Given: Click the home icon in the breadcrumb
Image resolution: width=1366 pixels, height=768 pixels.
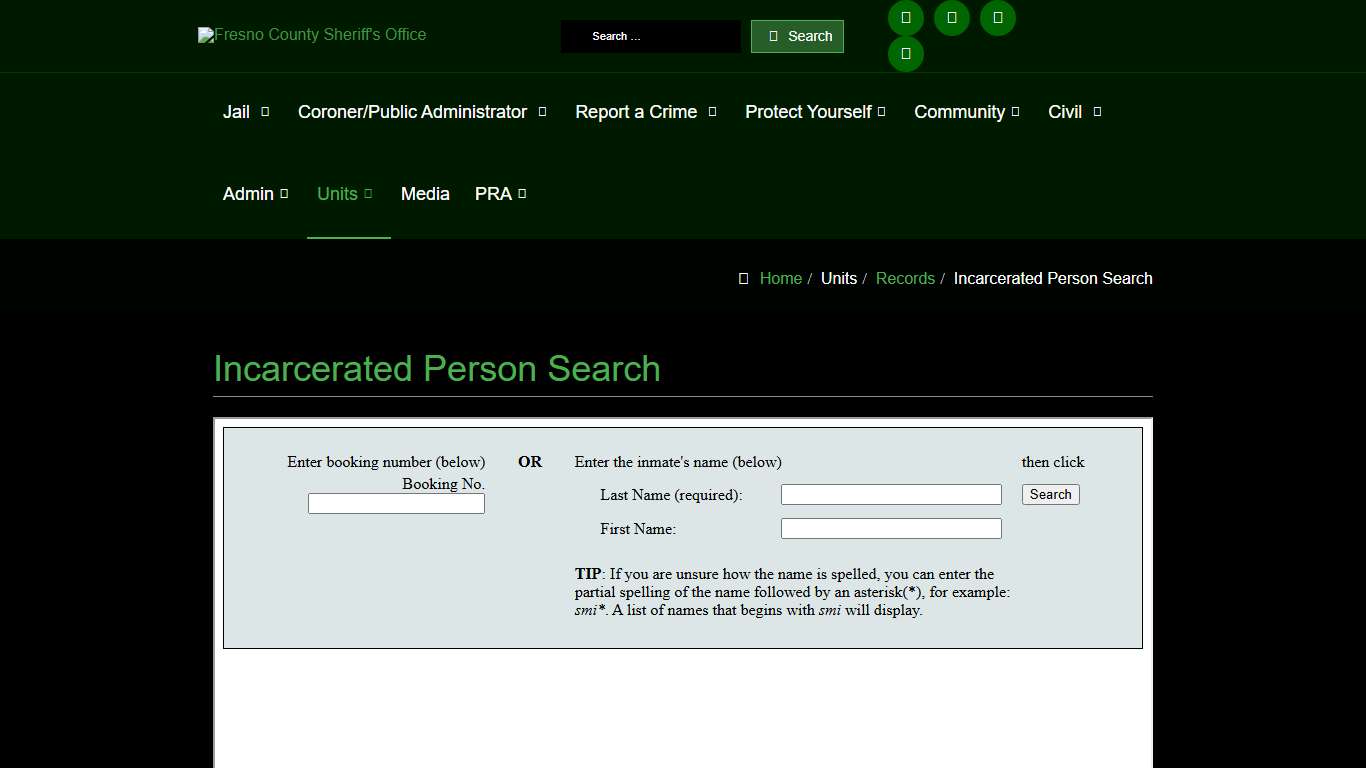Looking at the screenshot, I should 742,278.
